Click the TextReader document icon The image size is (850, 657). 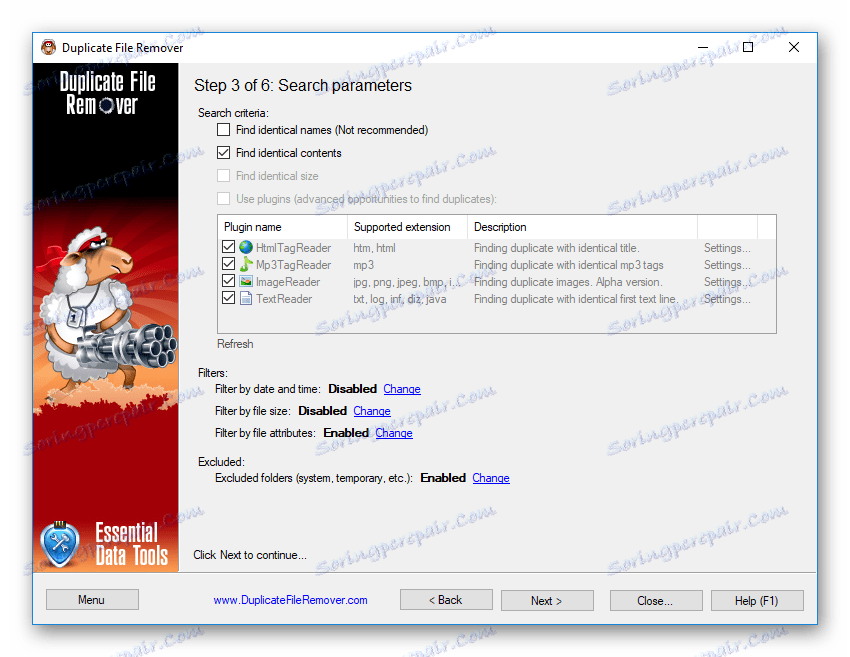(246, 299)
